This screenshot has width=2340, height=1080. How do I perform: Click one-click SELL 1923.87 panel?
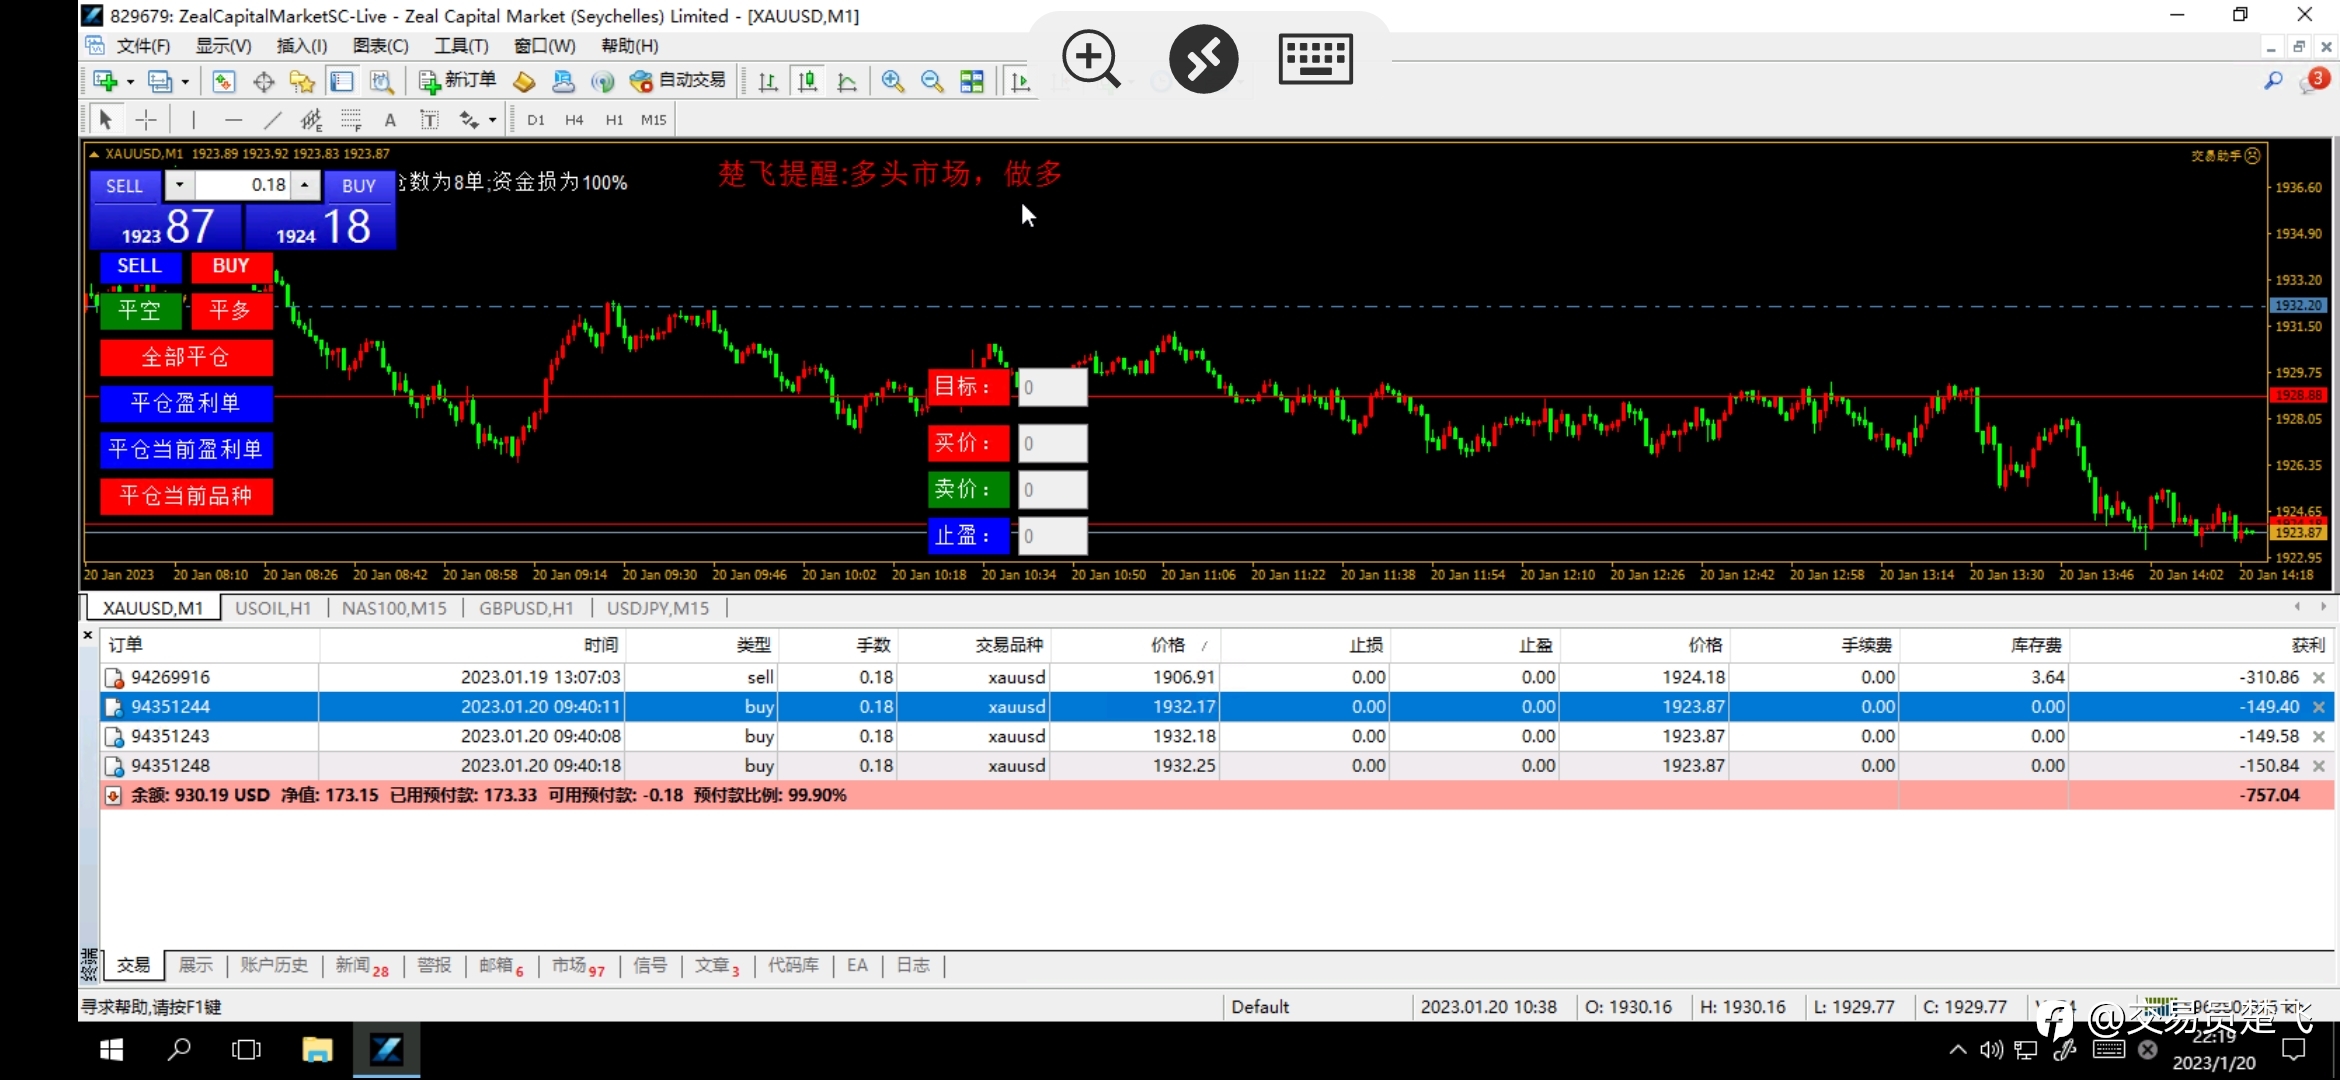pyautogui.click(x=166, y=226)
